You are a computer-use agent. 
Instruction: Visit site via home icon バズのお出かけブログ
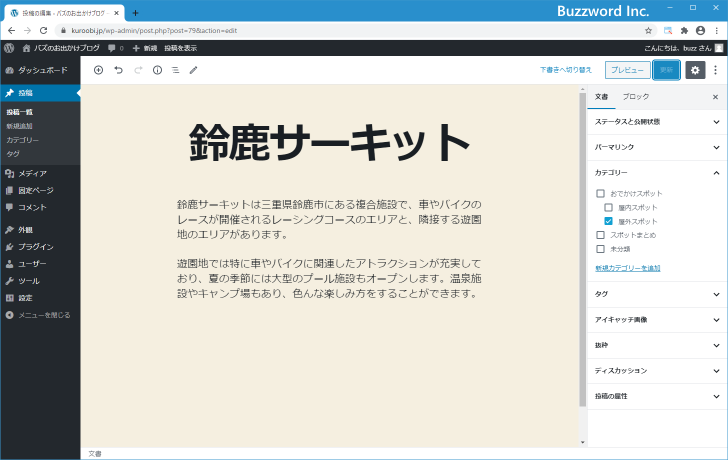[61, 48]
